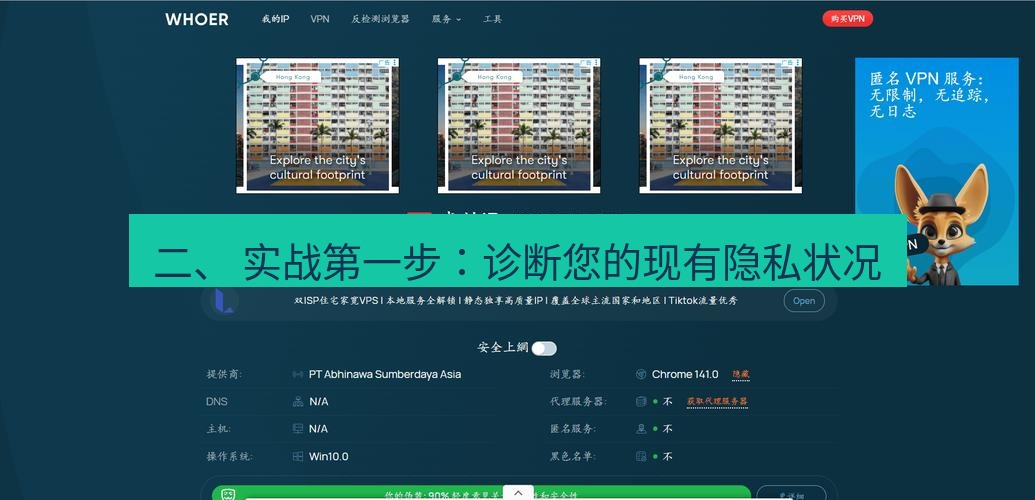Select the Chrome 141.0 value
This screenshot has height=500, width=1035.
[x=685, y=375]
